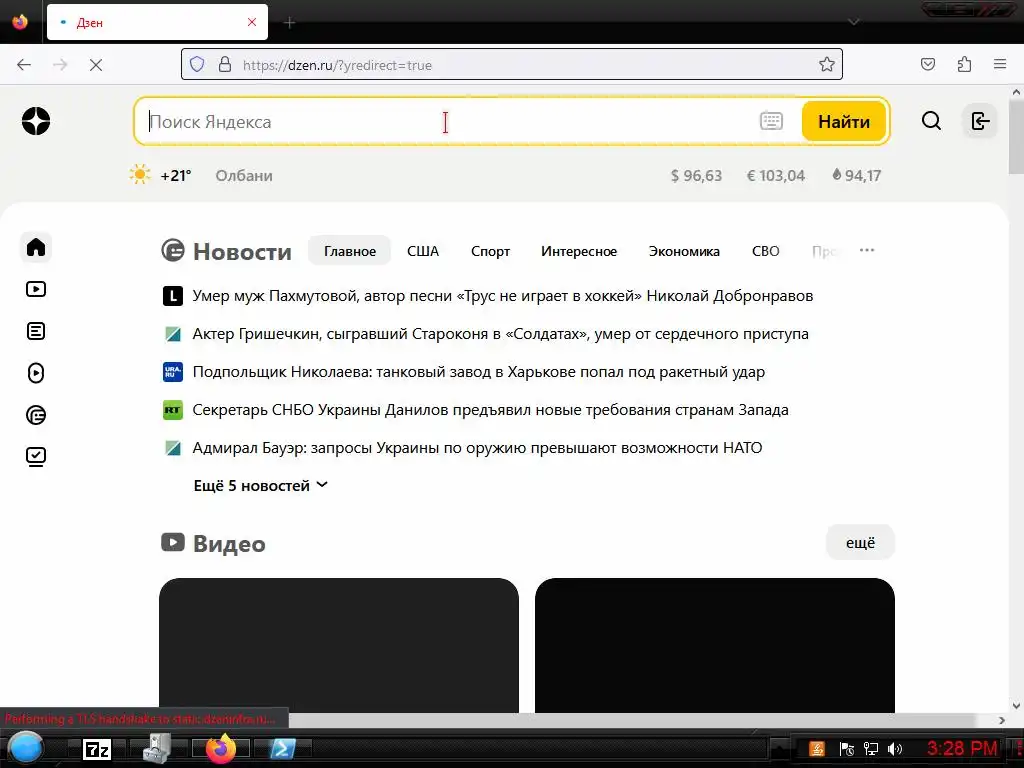Click the Firefox taskbar icon
Screen dimensions: 1024x768
coord(221,748)
